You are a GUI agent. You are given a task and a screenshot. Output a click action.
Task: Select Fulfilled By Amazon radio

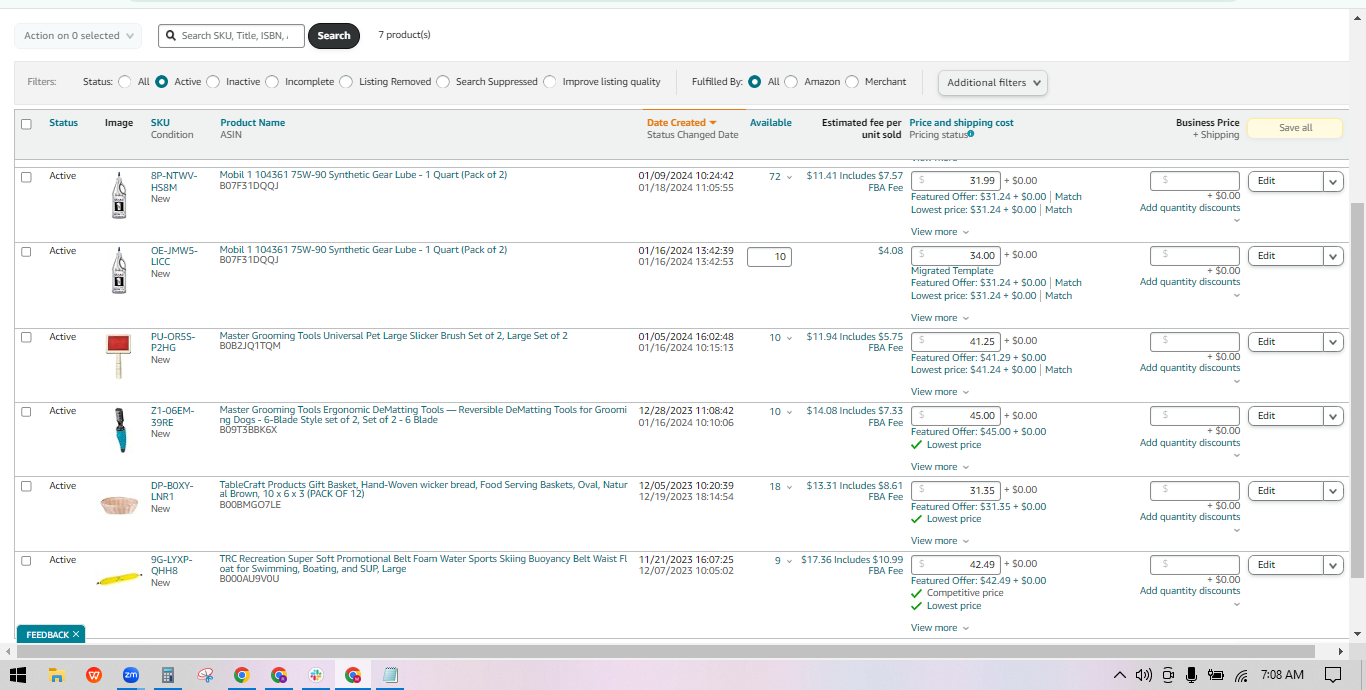791,82
